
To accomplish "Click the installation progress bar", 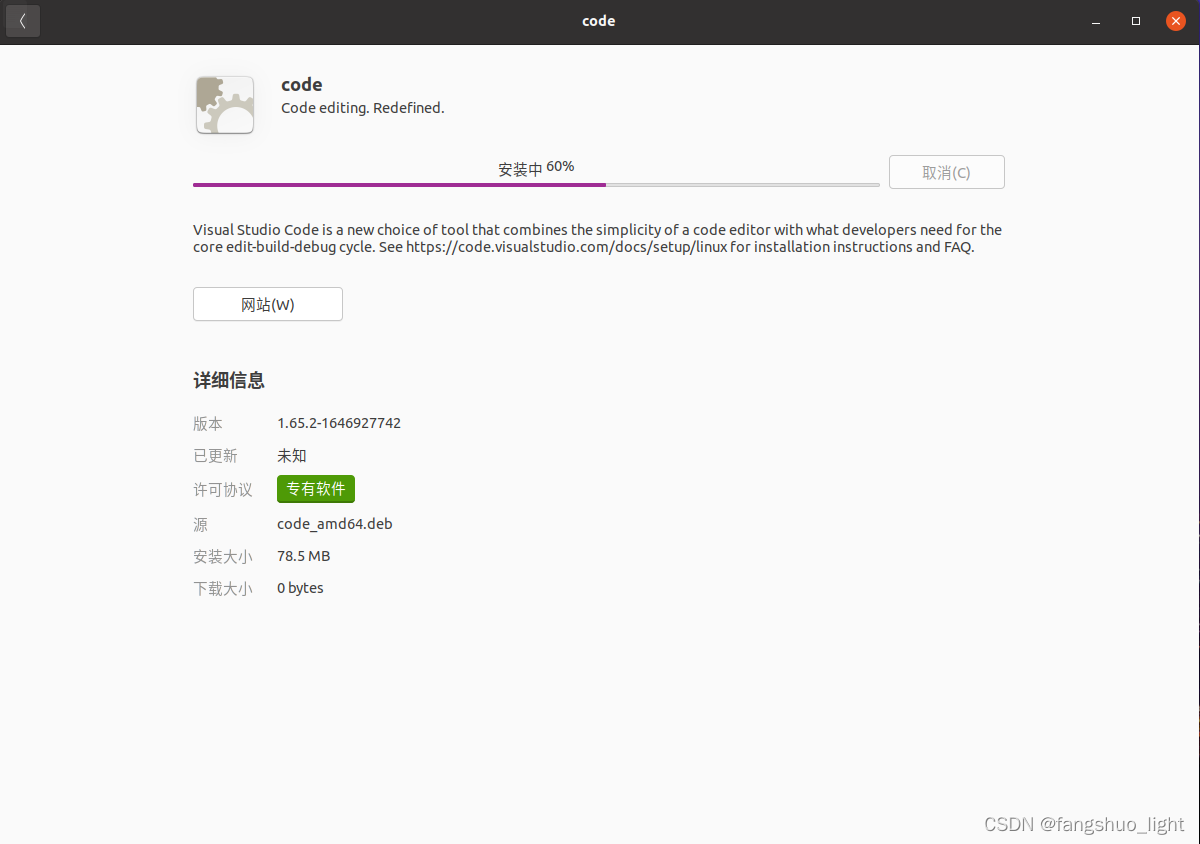I will point(536,185).
